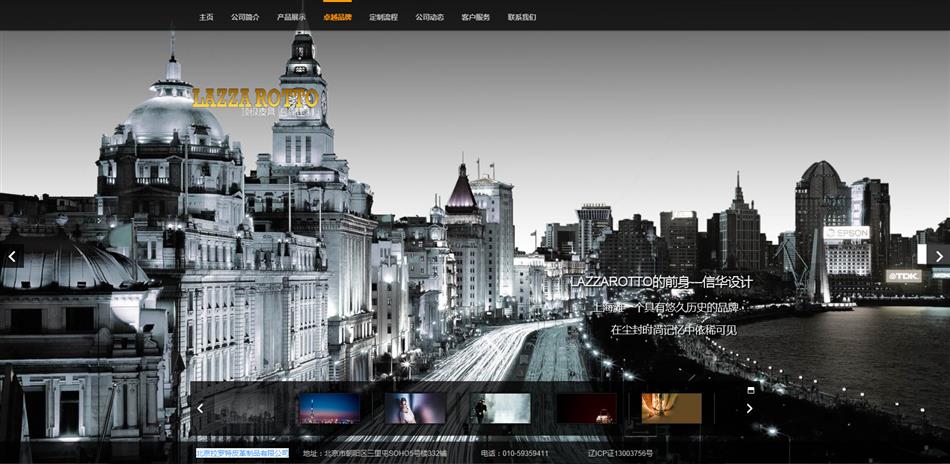Visit the 联系我们 contact page

coord(522,17)
